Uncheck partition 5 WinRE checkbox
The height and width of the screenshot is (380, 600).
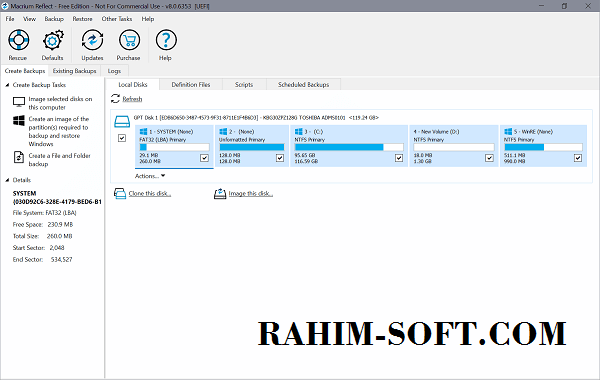point(578,158)
